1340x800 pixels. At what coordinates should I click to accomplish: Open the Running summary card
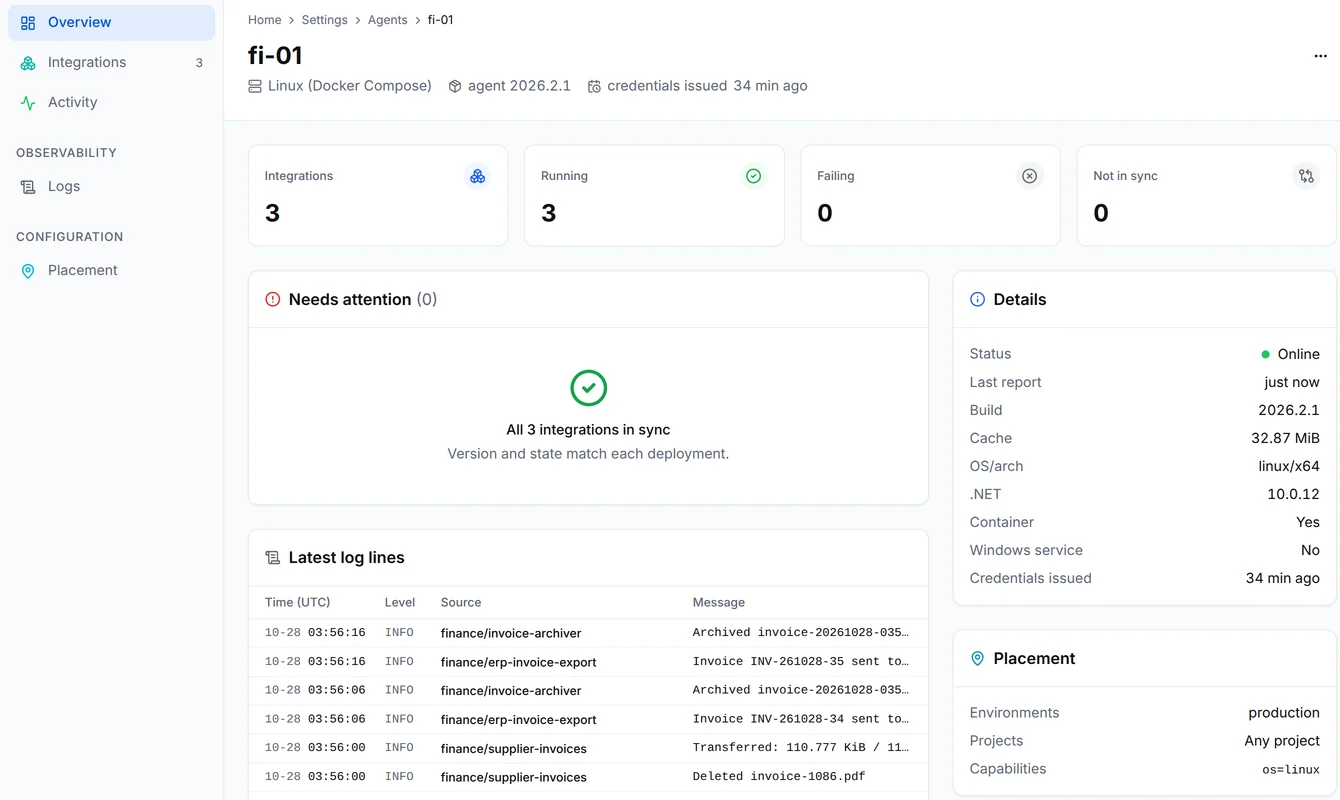[654, 196]
